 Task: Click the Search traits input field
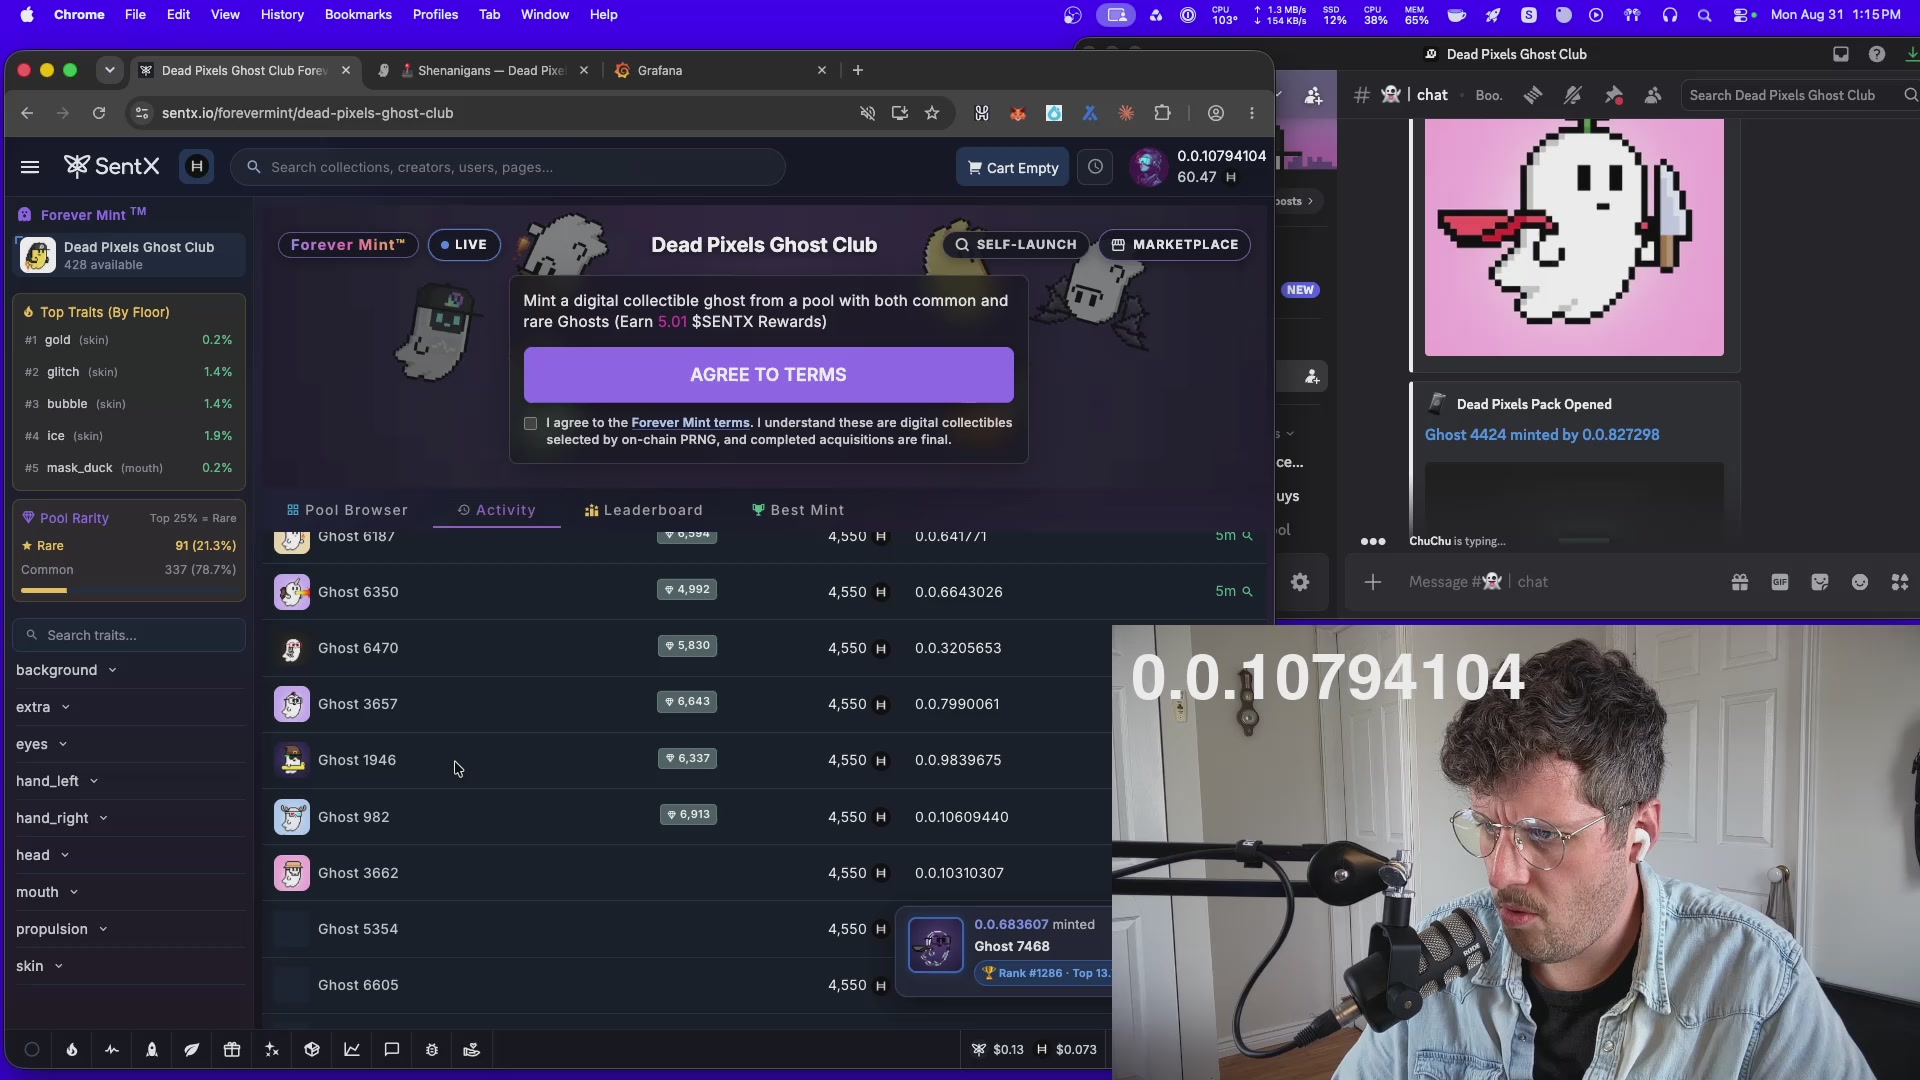click(129, 635)
